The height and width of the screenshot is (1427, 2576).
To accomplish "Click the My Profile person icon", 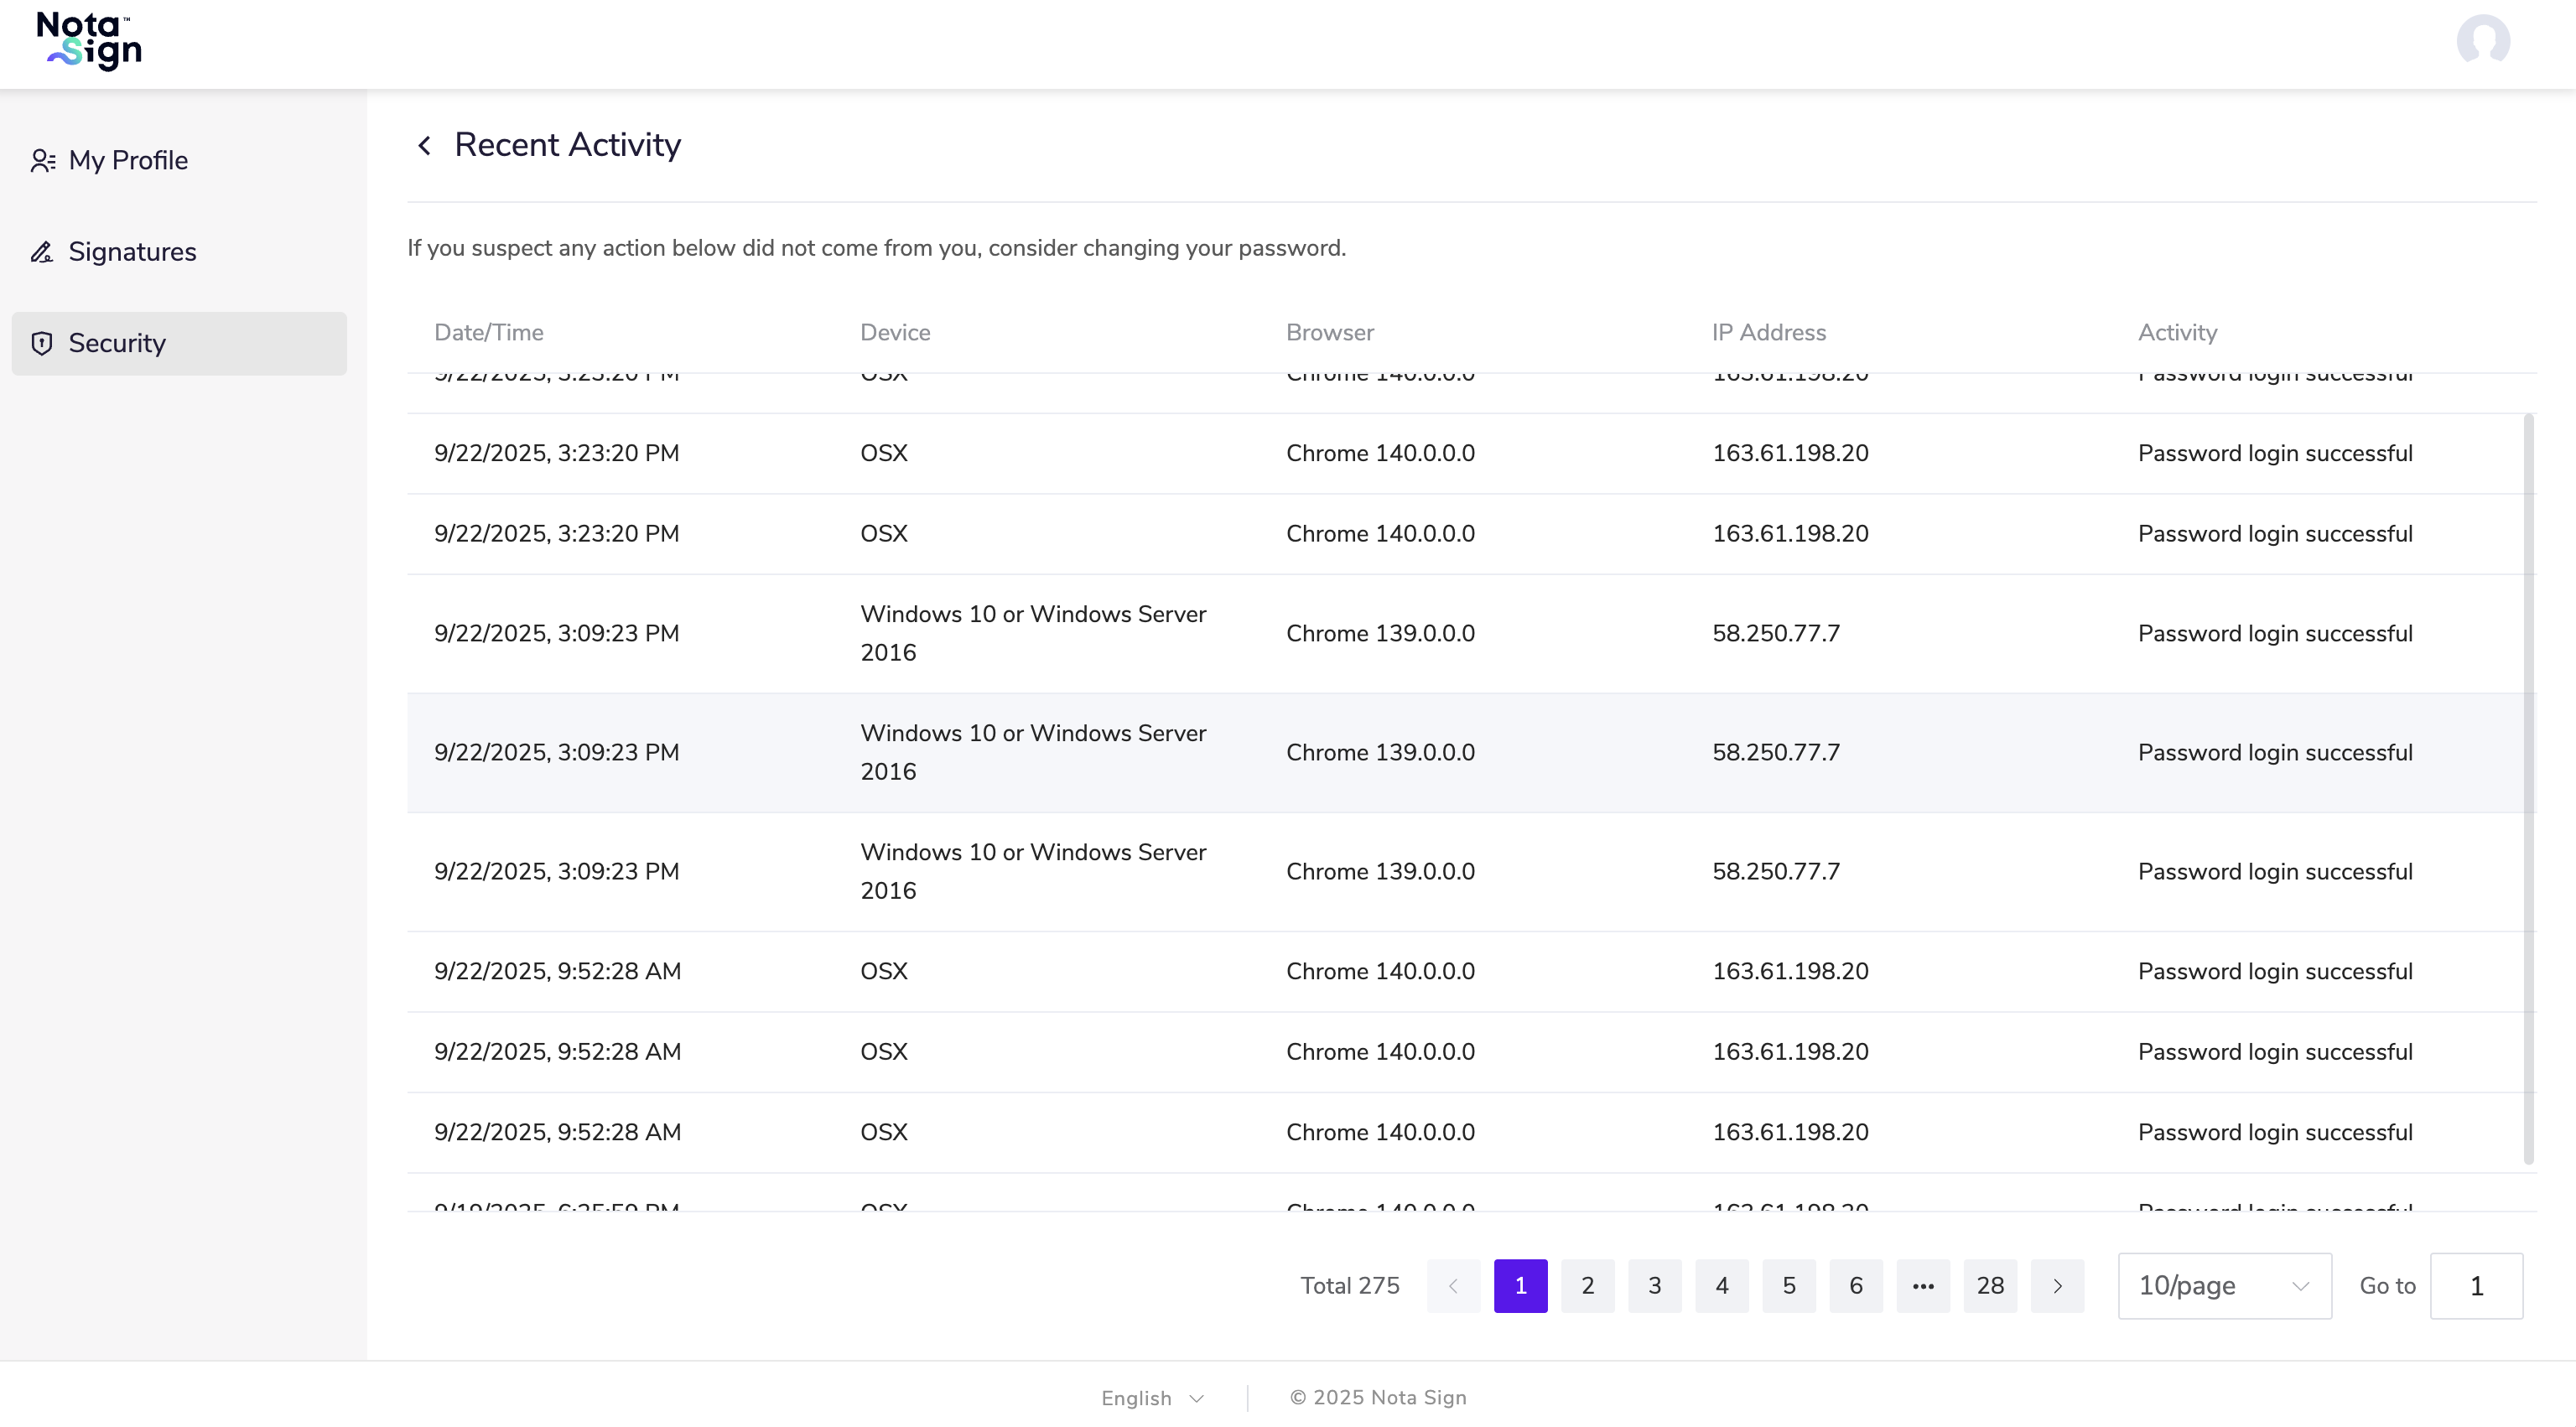I will point(42,161).
